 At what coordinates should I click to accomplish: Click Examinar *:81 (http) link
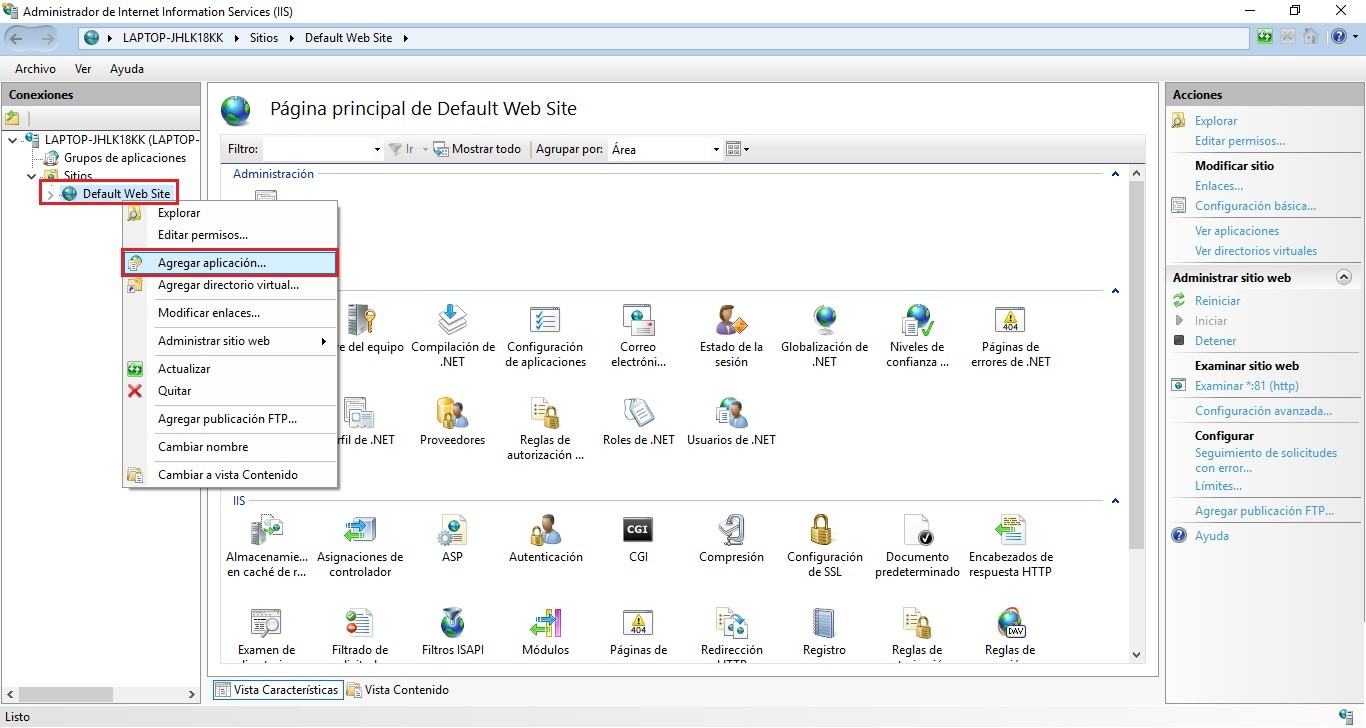click(1246, 386)
